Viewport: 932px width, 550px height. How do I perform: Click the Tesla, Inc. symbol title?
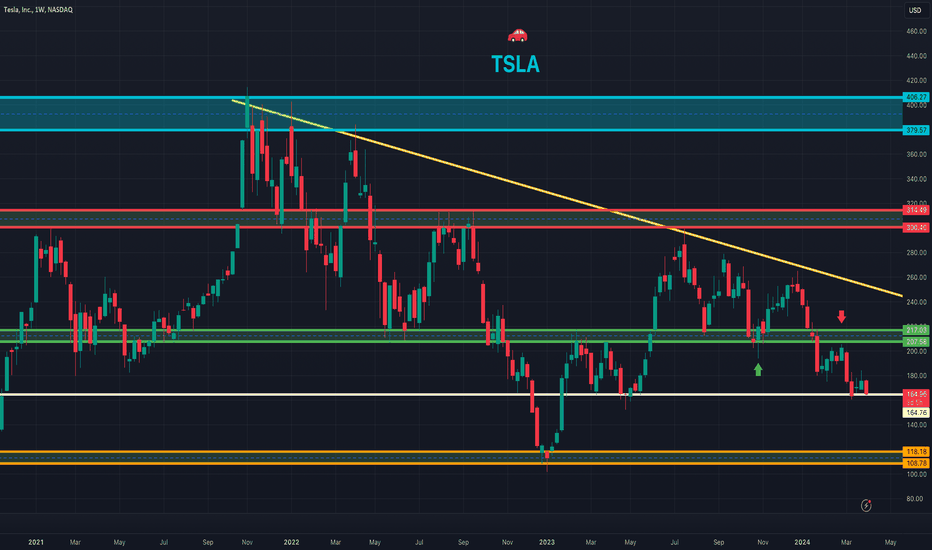[x=38, y=10]
